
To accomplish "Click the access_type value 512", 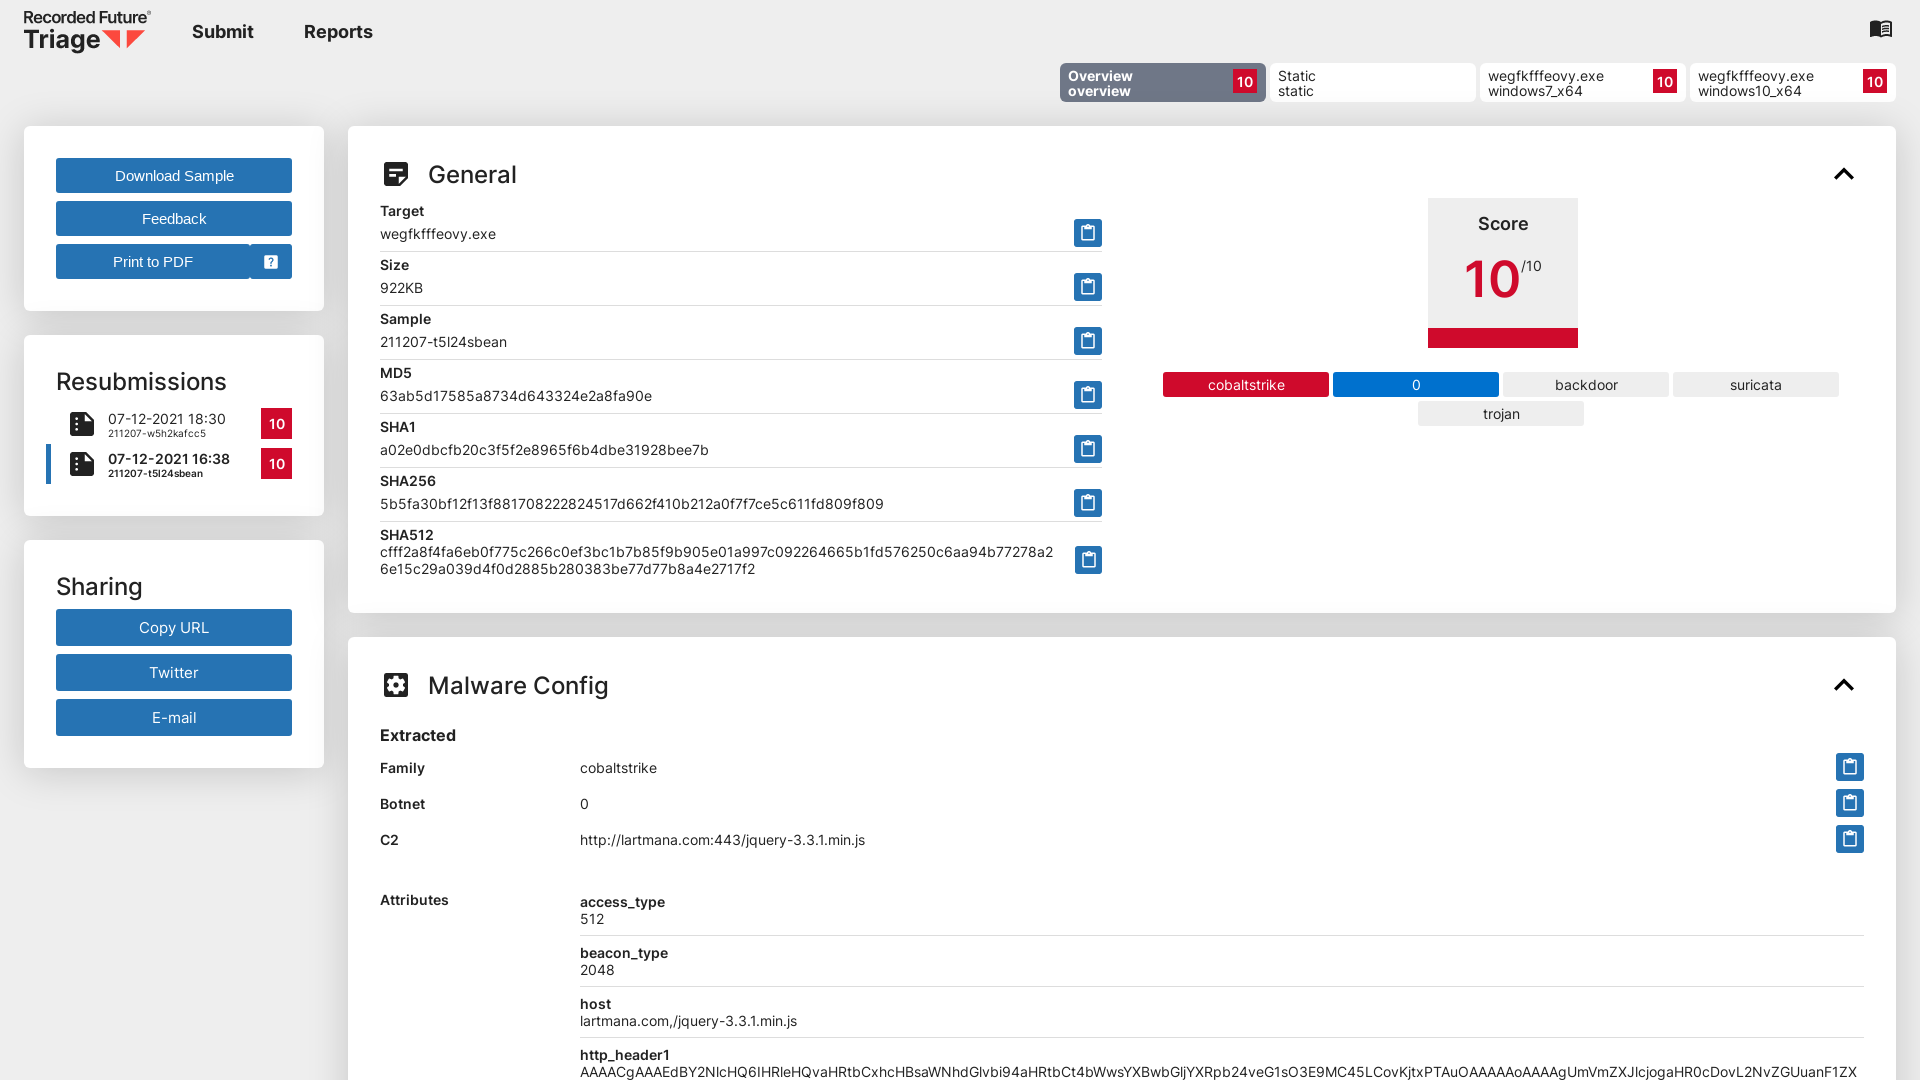I will coord(592,919).
